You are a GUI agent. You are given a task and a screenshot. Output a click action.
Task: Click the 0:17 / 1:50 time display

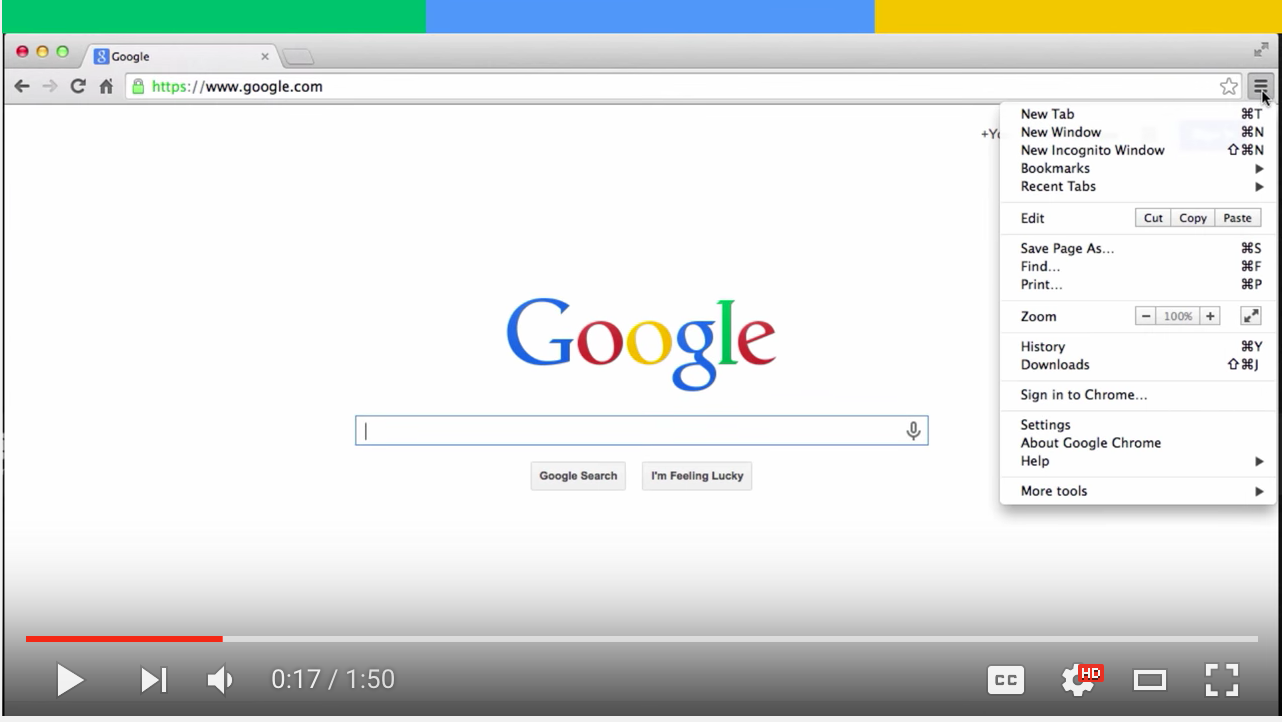pos(333,680)
